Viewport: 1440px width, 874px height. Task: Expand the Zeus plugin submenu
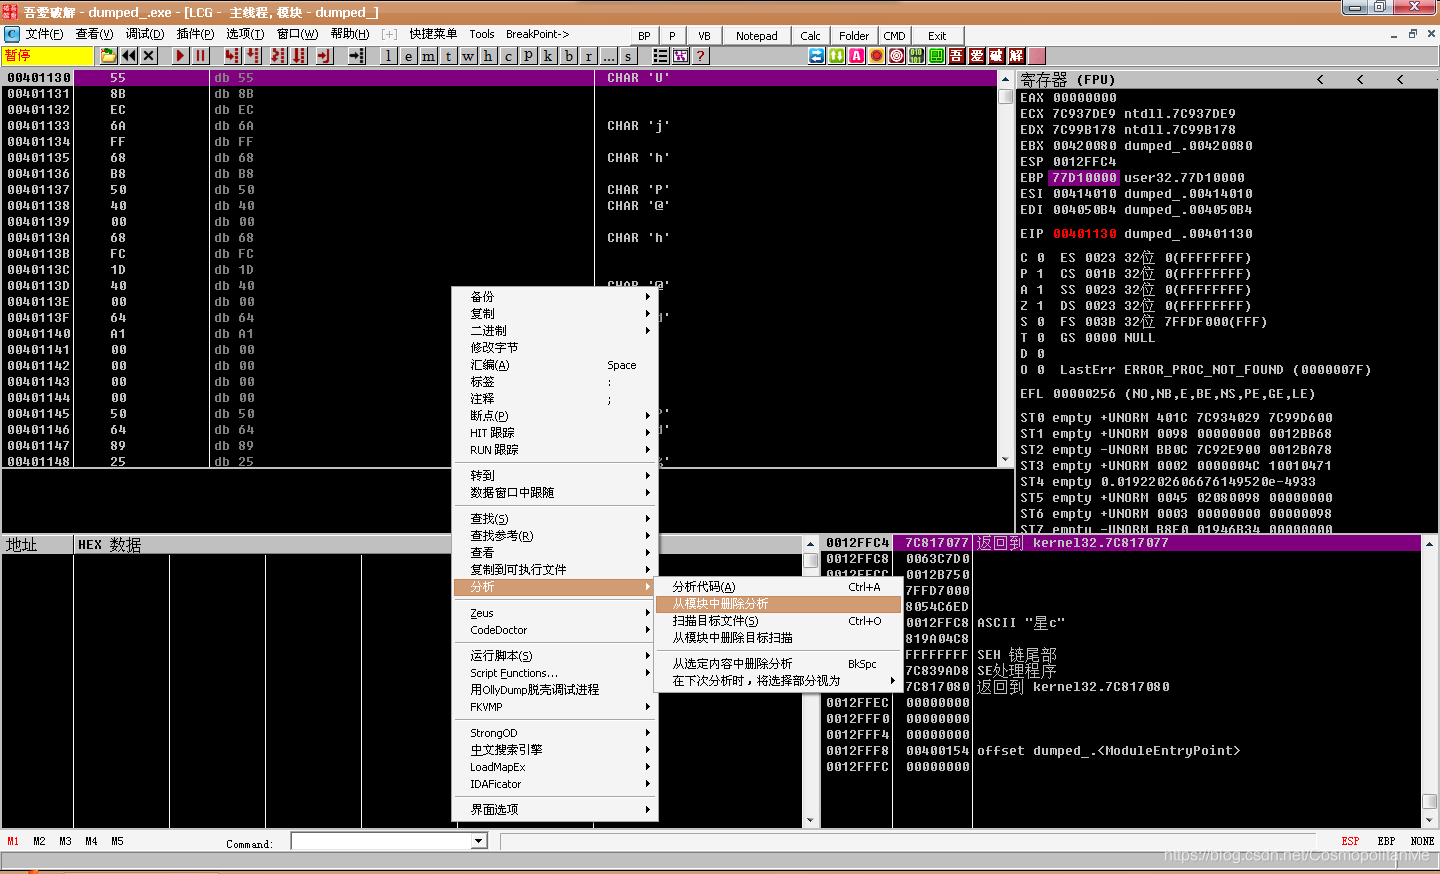555,614
